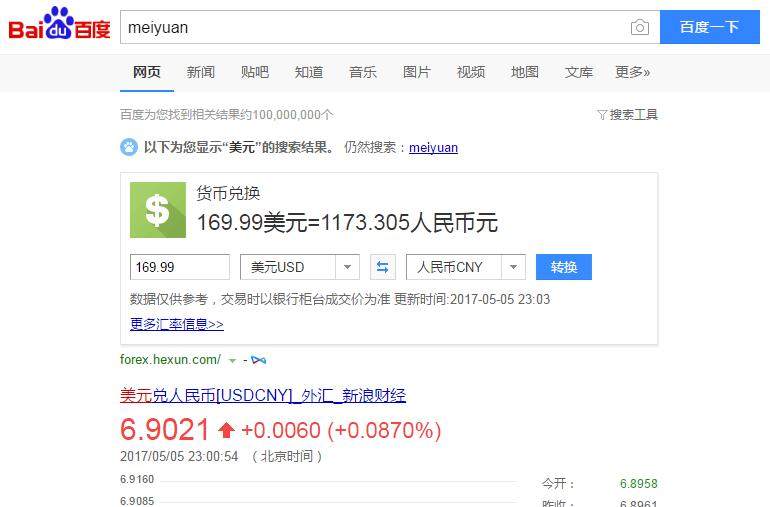Image resolution: width=770 pixels, height=507 pixels.
Task: Click the 2017/05/05 23:00:54 timestamp
Action: pyautogui.click(x=179, y=456)
